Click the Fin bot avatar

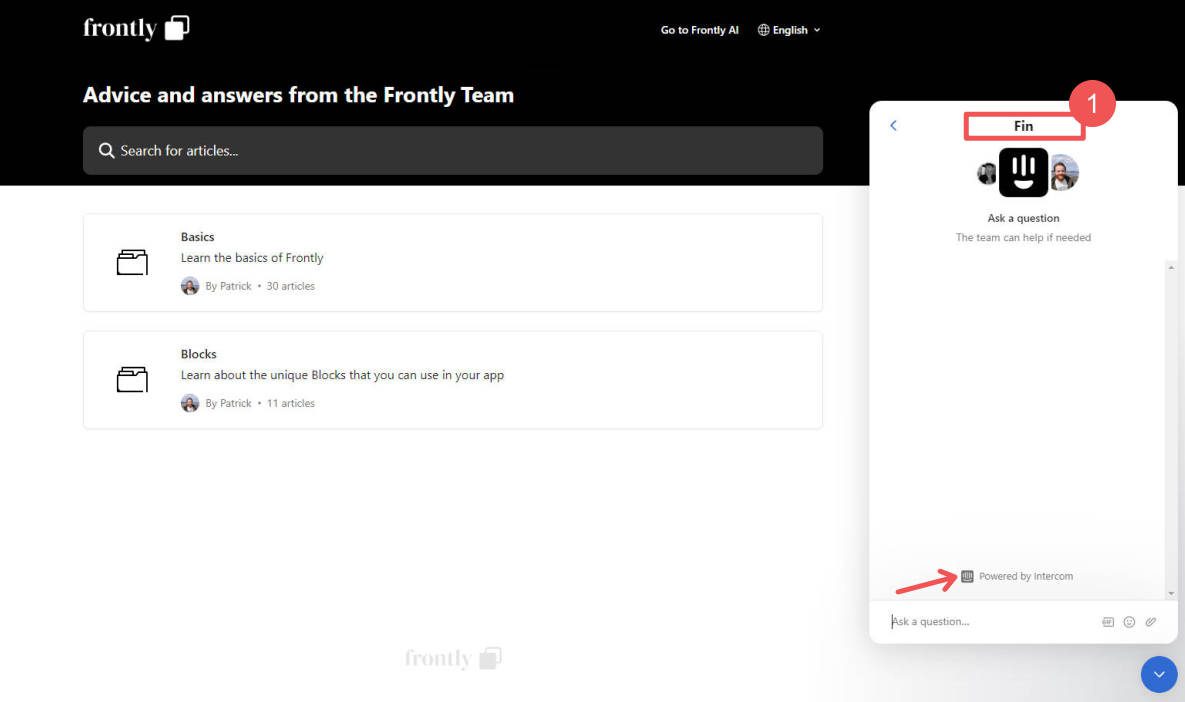1023,172
